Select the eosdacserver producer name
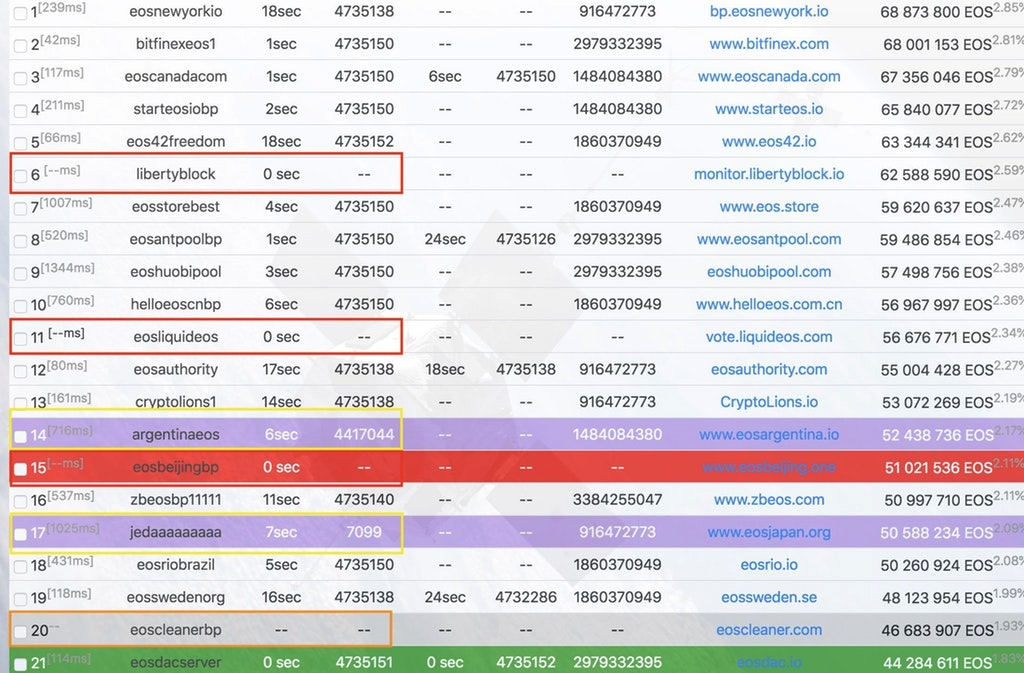 [176, 663]
